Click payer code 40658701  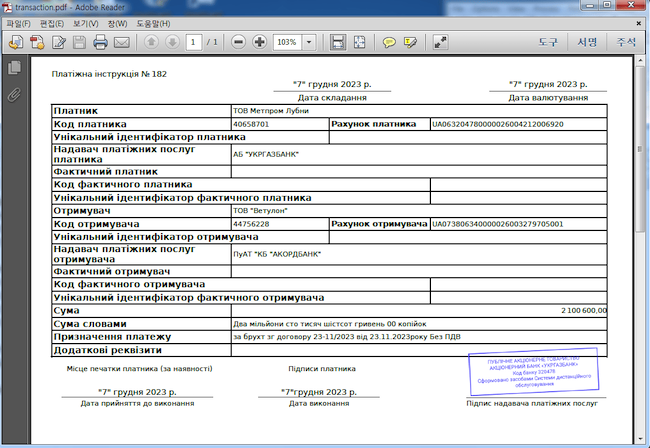tap(251, 124)
